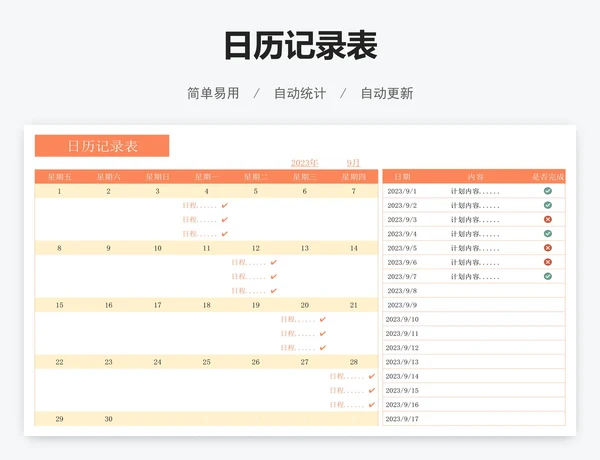This screenshot has width=600, height=460.
Task: Click the 2023/9/5 date cell
Action: (x=402, y=248)
